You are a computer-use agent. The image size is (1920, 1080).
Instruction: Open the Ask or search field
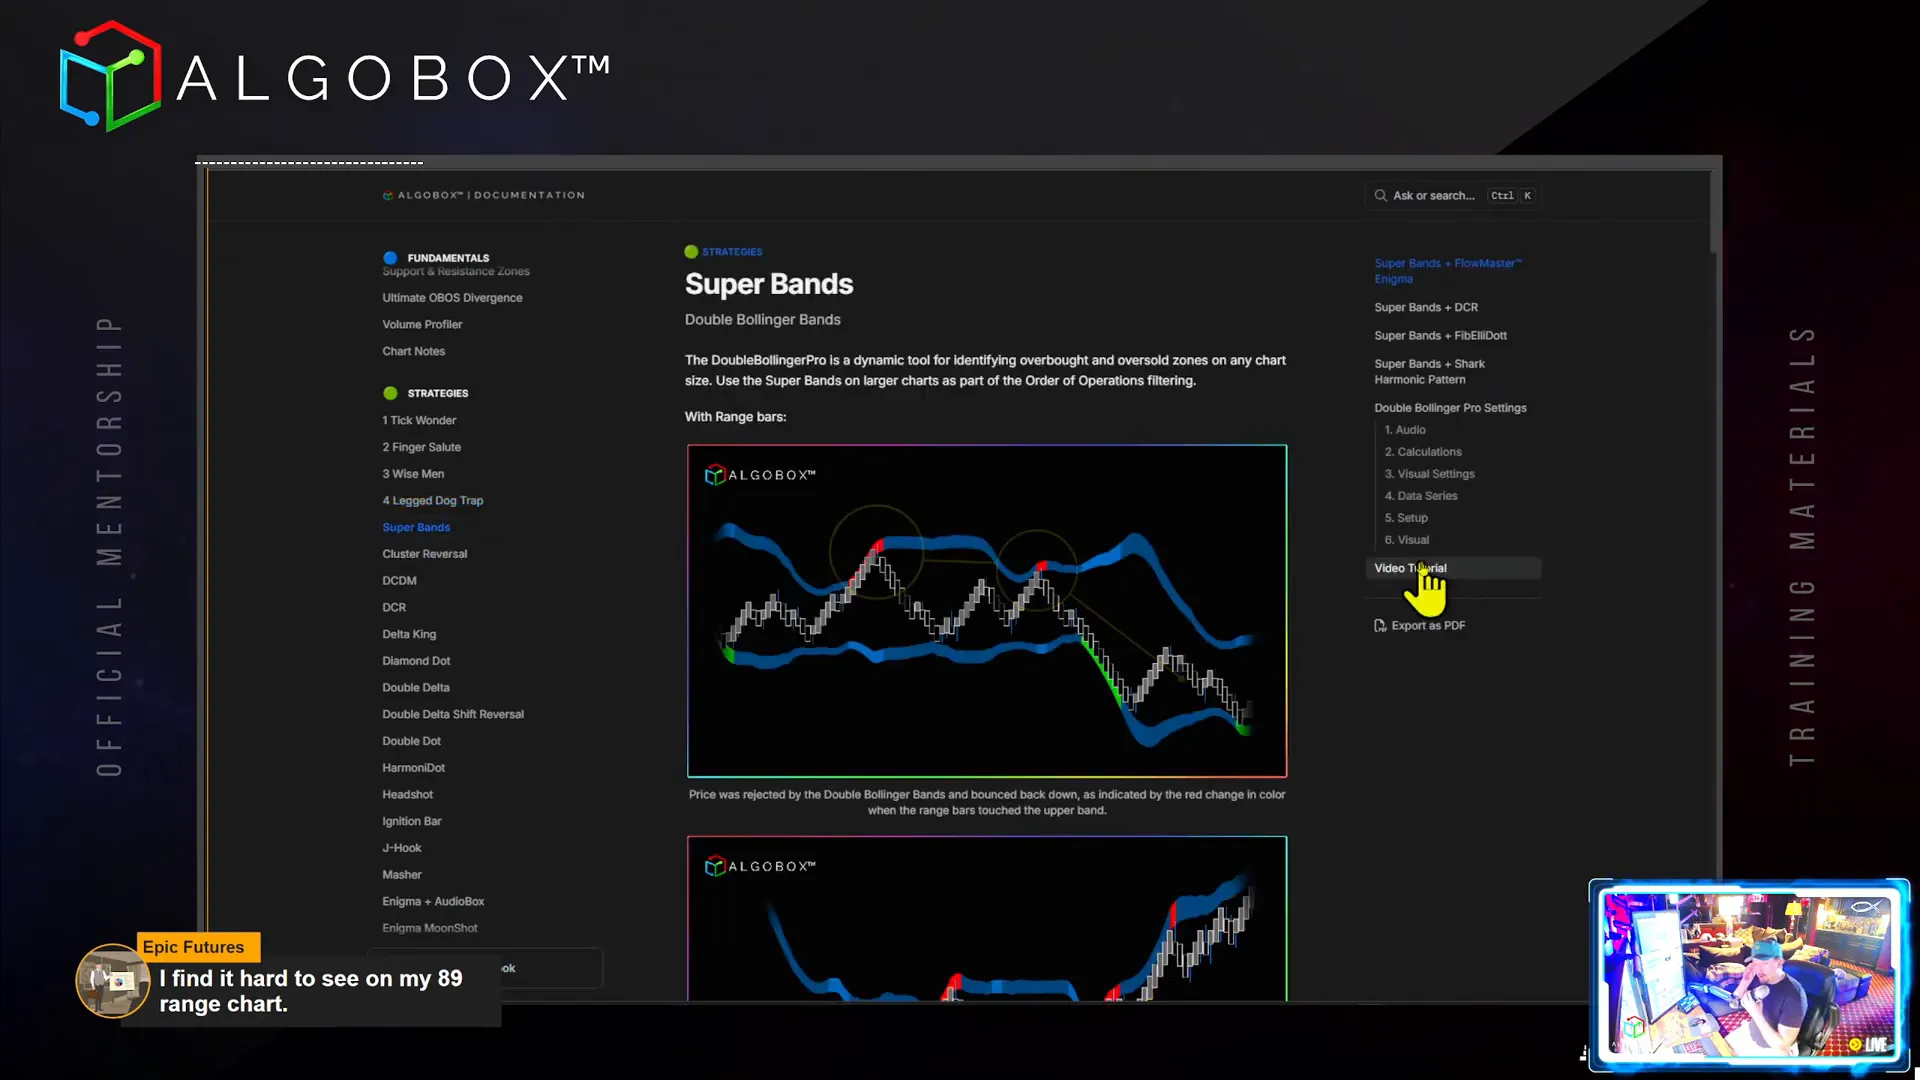pos(1453,196)
